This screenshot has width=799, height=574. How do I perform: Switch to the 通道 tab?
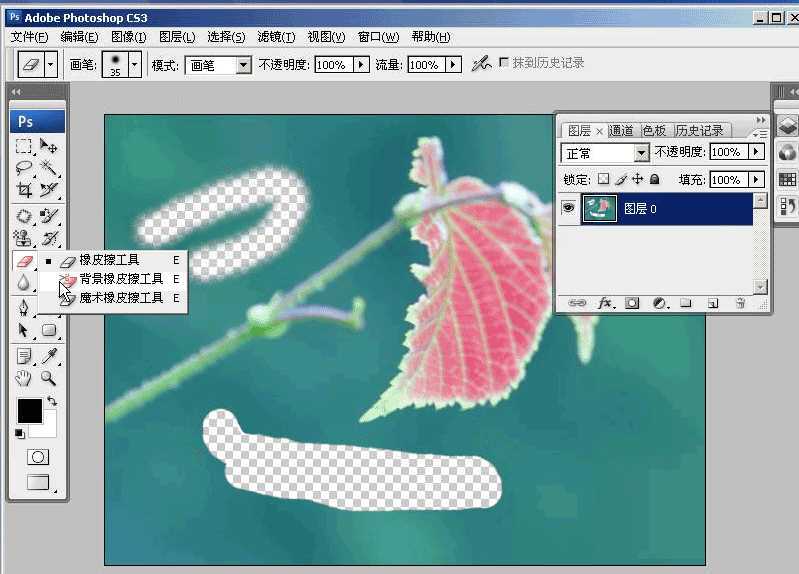[621, 131]
